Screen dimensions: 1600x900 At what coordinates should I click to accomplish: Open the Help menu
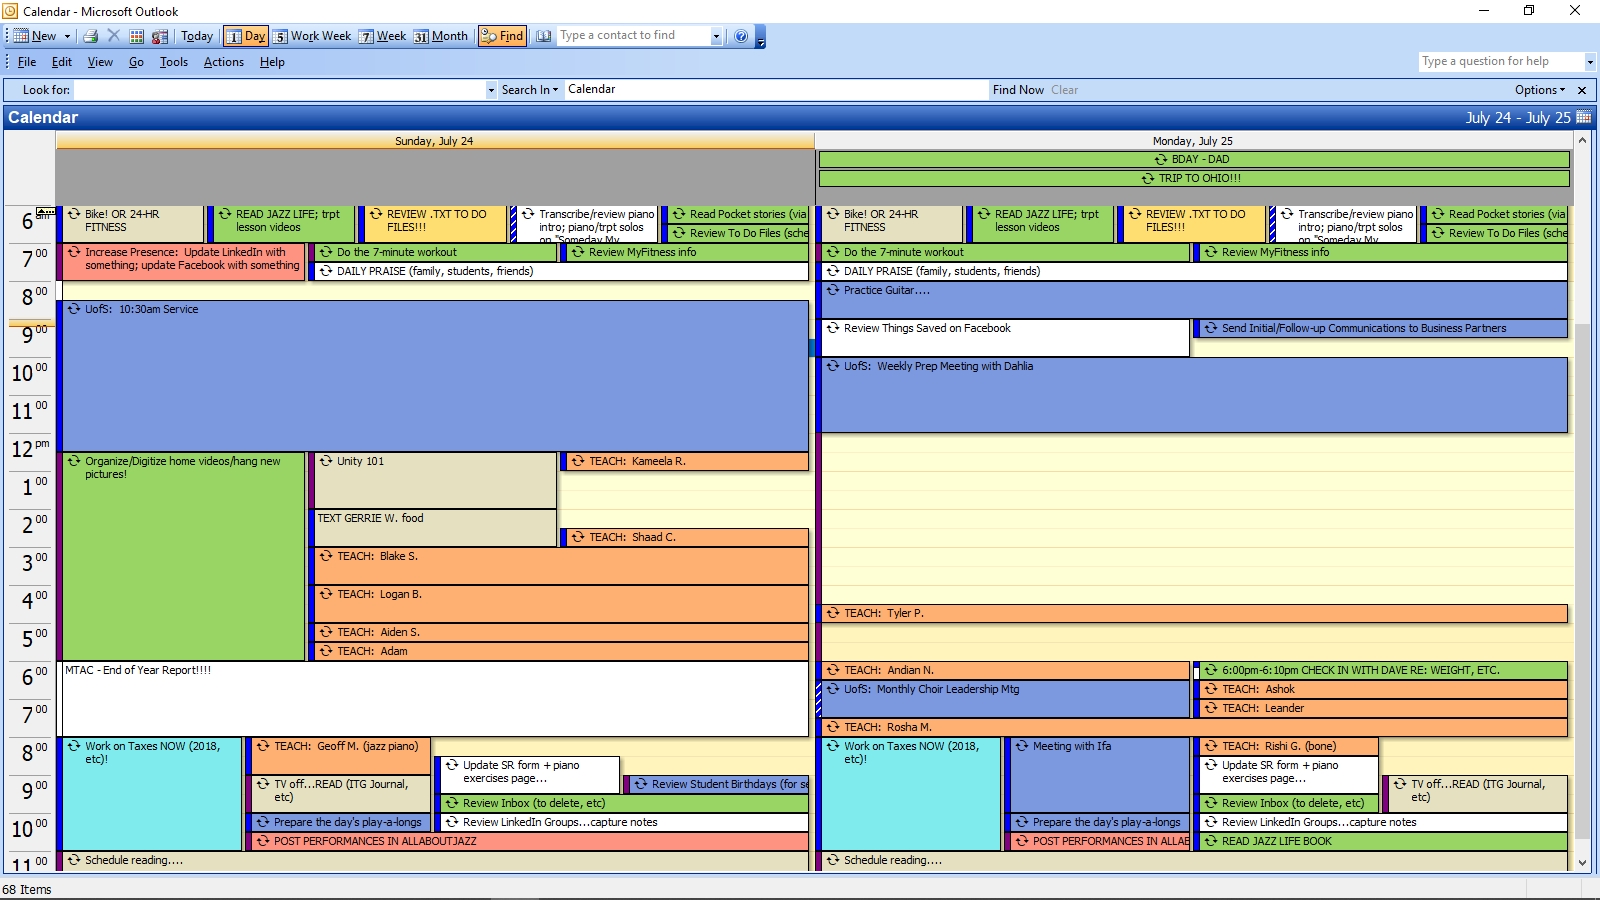pyautogui.click(x=272, y=62)
